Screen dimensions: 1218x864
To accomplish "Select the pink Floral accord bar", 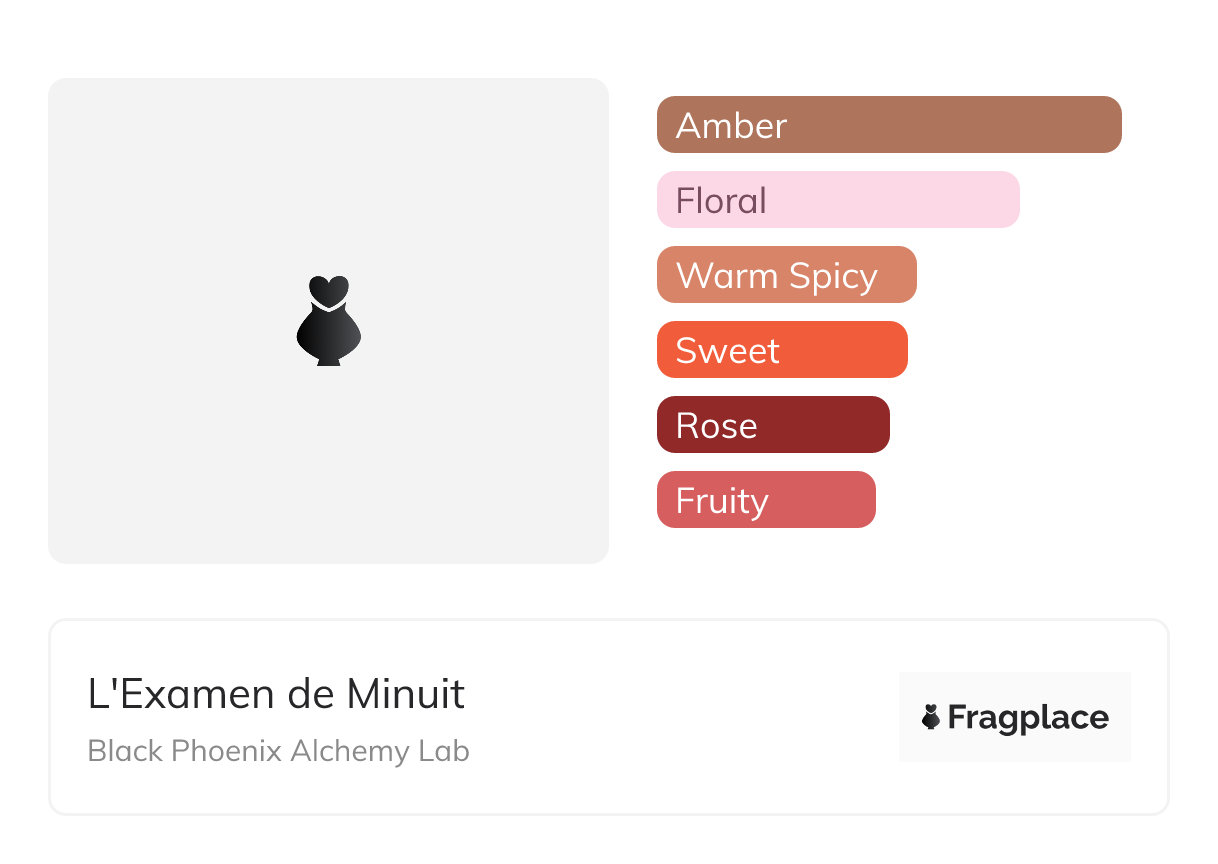I will 900,200.
